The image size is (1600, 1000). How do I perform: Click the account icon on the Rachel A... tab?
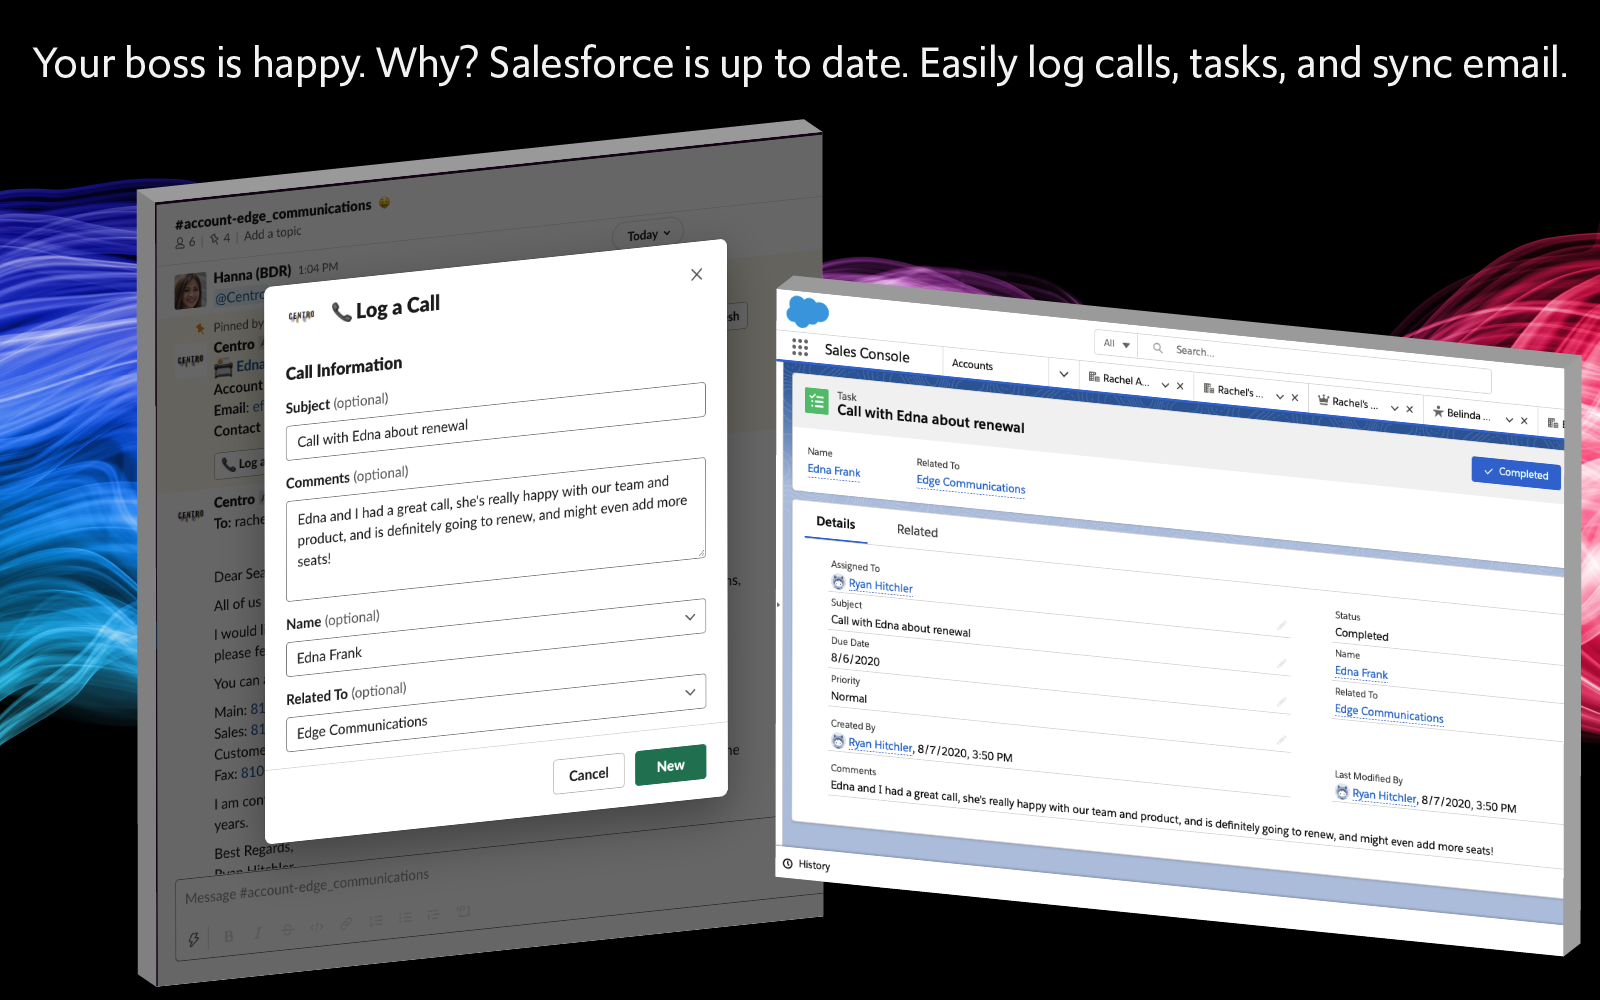point(1094,377)
